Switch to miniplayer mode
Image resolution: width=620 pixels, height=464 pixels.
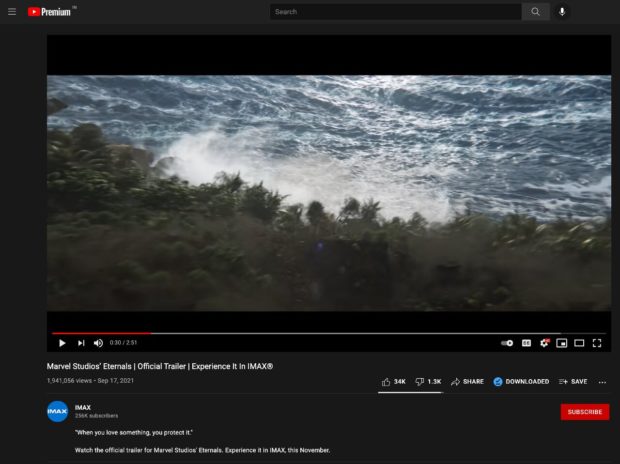click(561, 343)
